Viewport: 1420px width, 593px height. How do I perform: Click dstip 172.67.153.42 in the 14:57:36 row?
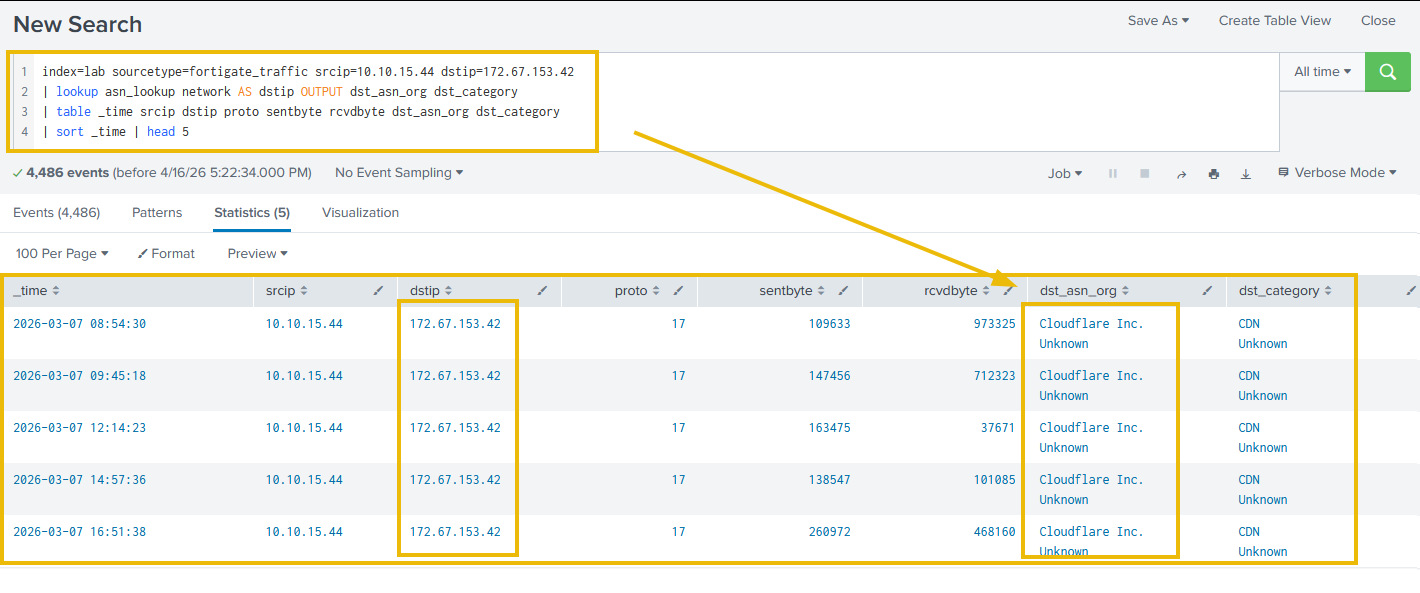(x=455, y=480)
